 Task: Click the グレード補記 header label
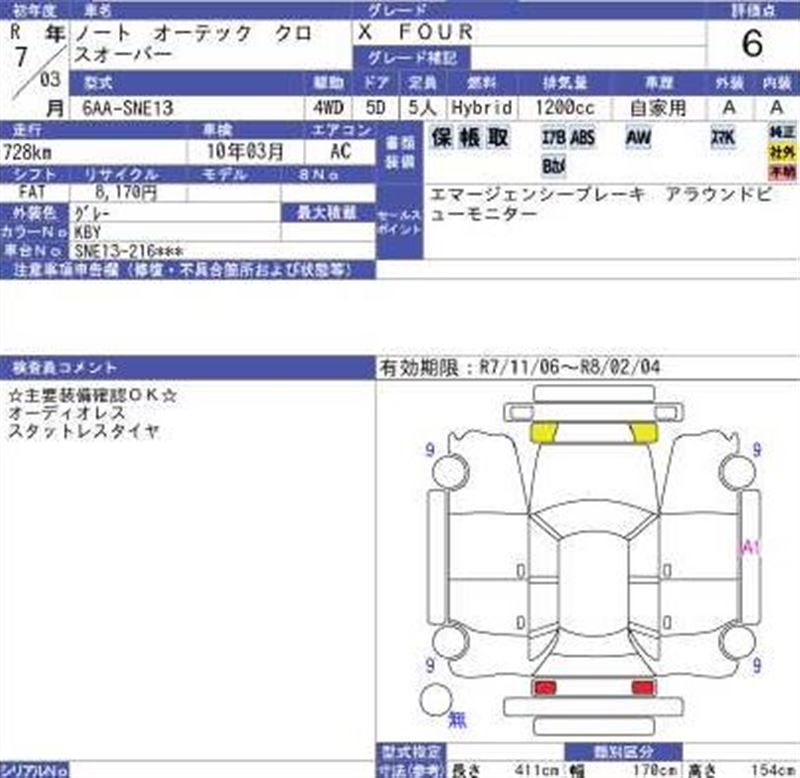pyautogui.click(x=412, y=58)
